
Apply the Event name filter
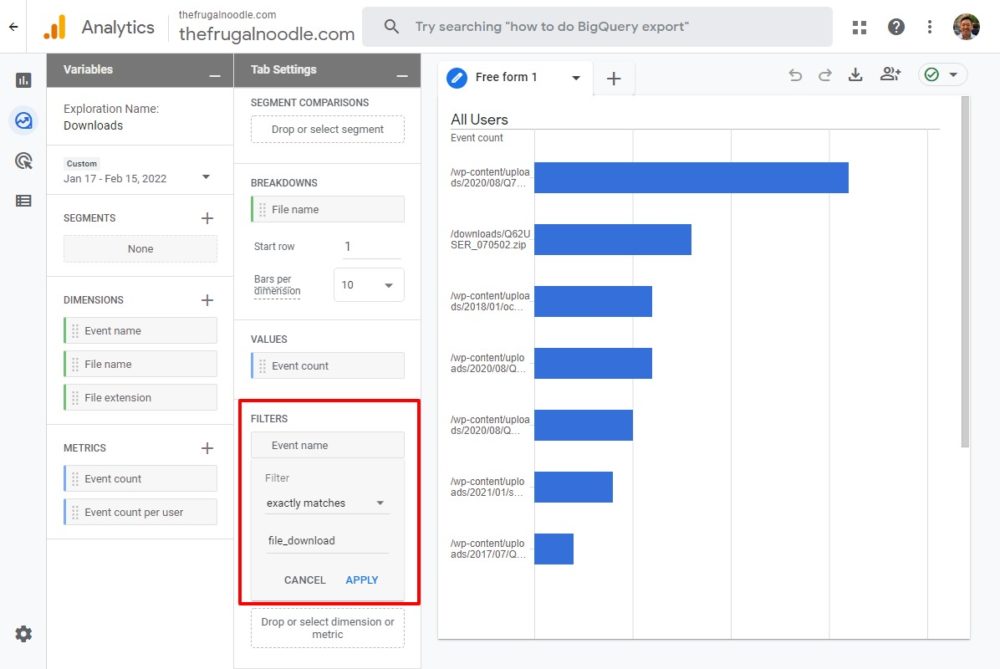point(361,579)
